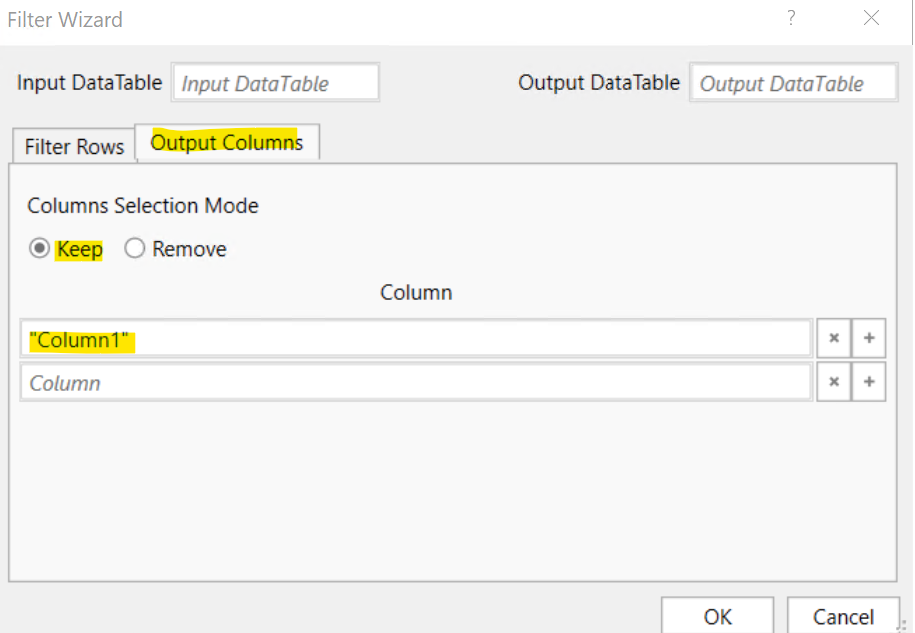Click the plus icon beside the empty Column row
The width and height of the screenshot is (915, 633).
(868, 382)
